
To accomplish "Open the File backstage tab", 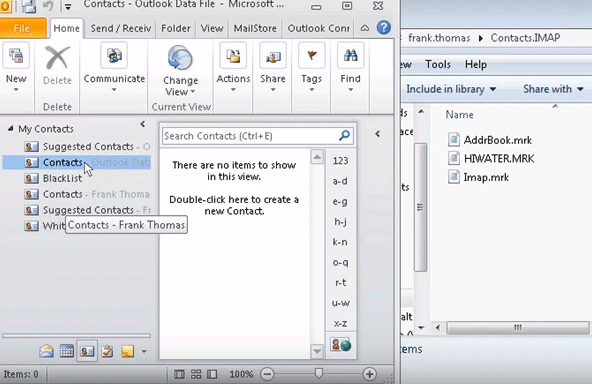I will click(x=23, y=28).
